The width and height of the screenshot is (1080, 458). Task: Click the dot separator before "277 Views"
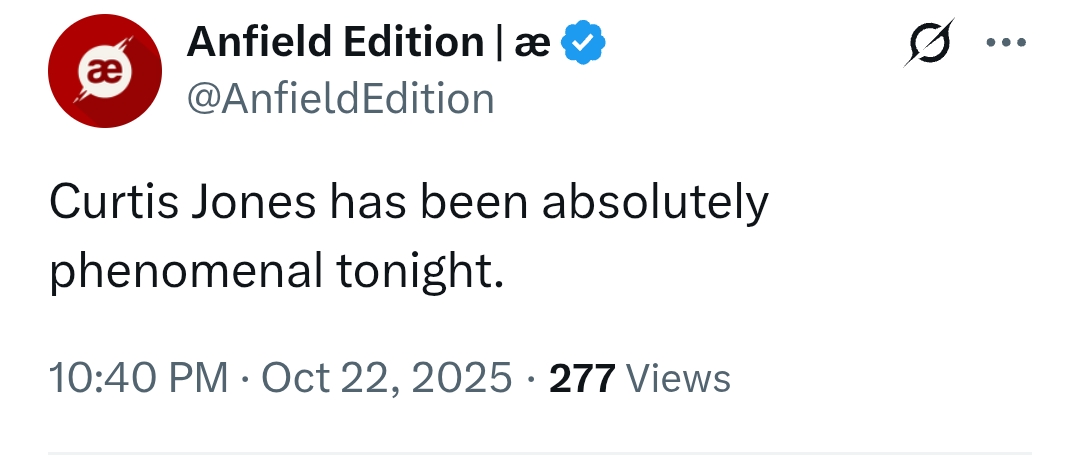(x=530, y=379)
